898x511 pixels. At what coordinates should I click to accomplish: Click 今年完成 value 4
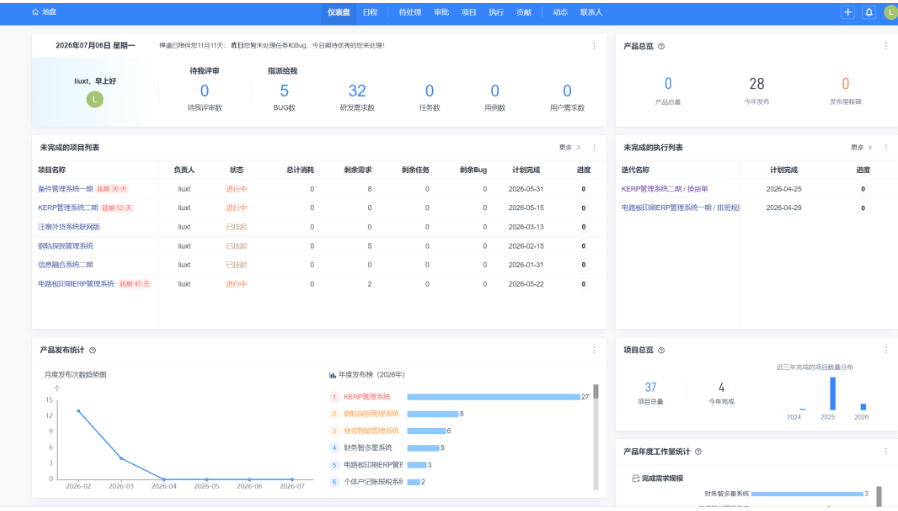[721, 388]
